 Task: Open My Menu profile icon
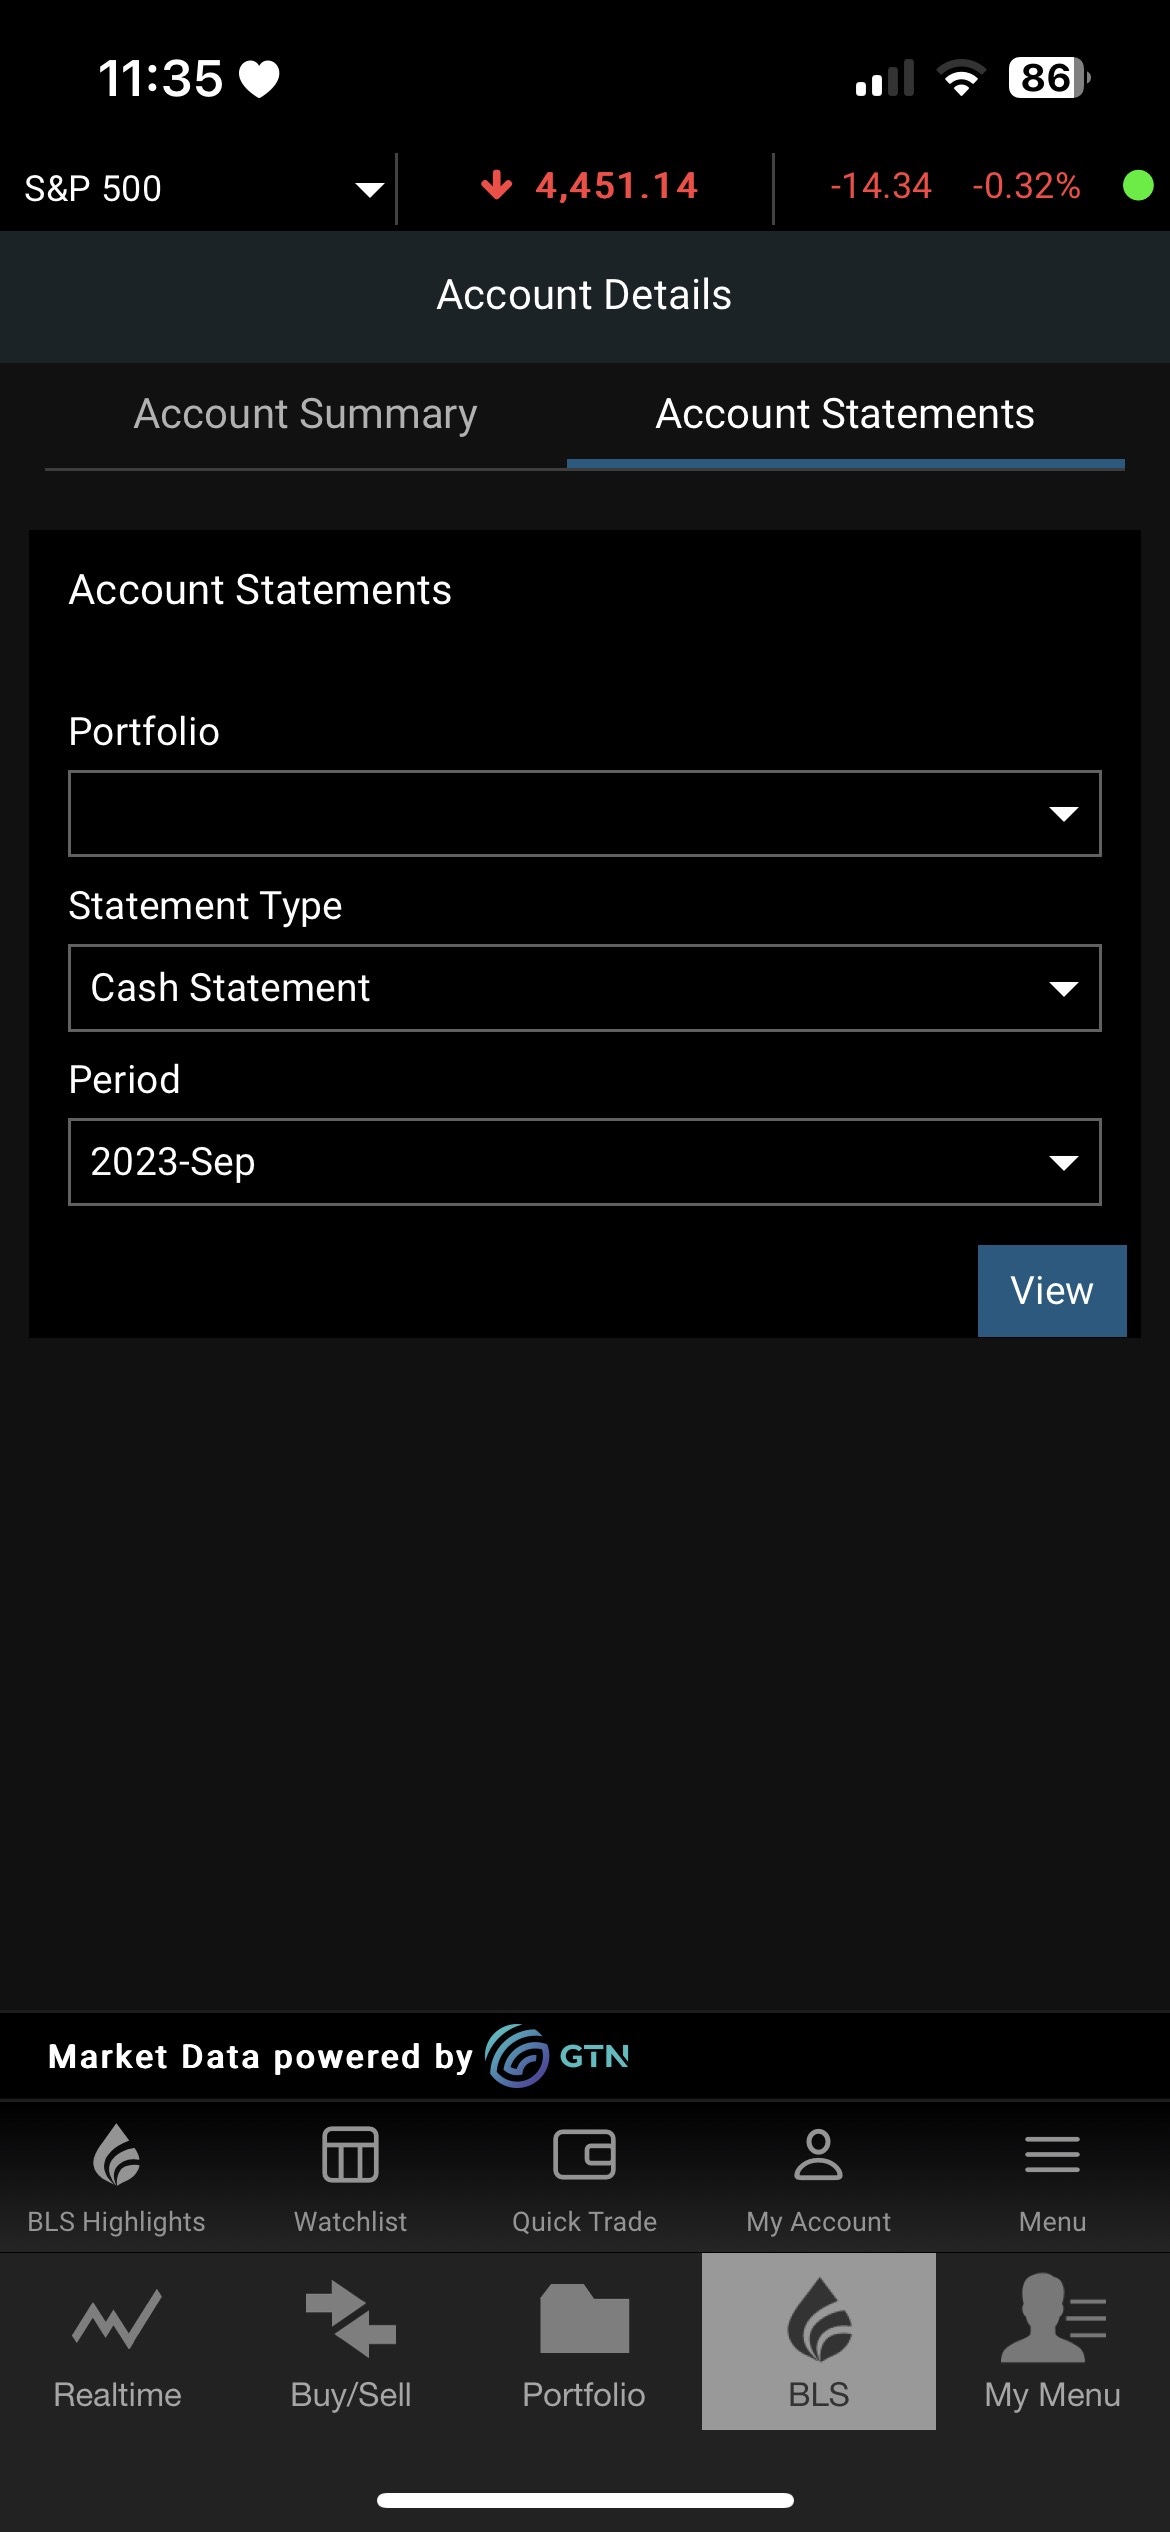coord(1052,2320)
